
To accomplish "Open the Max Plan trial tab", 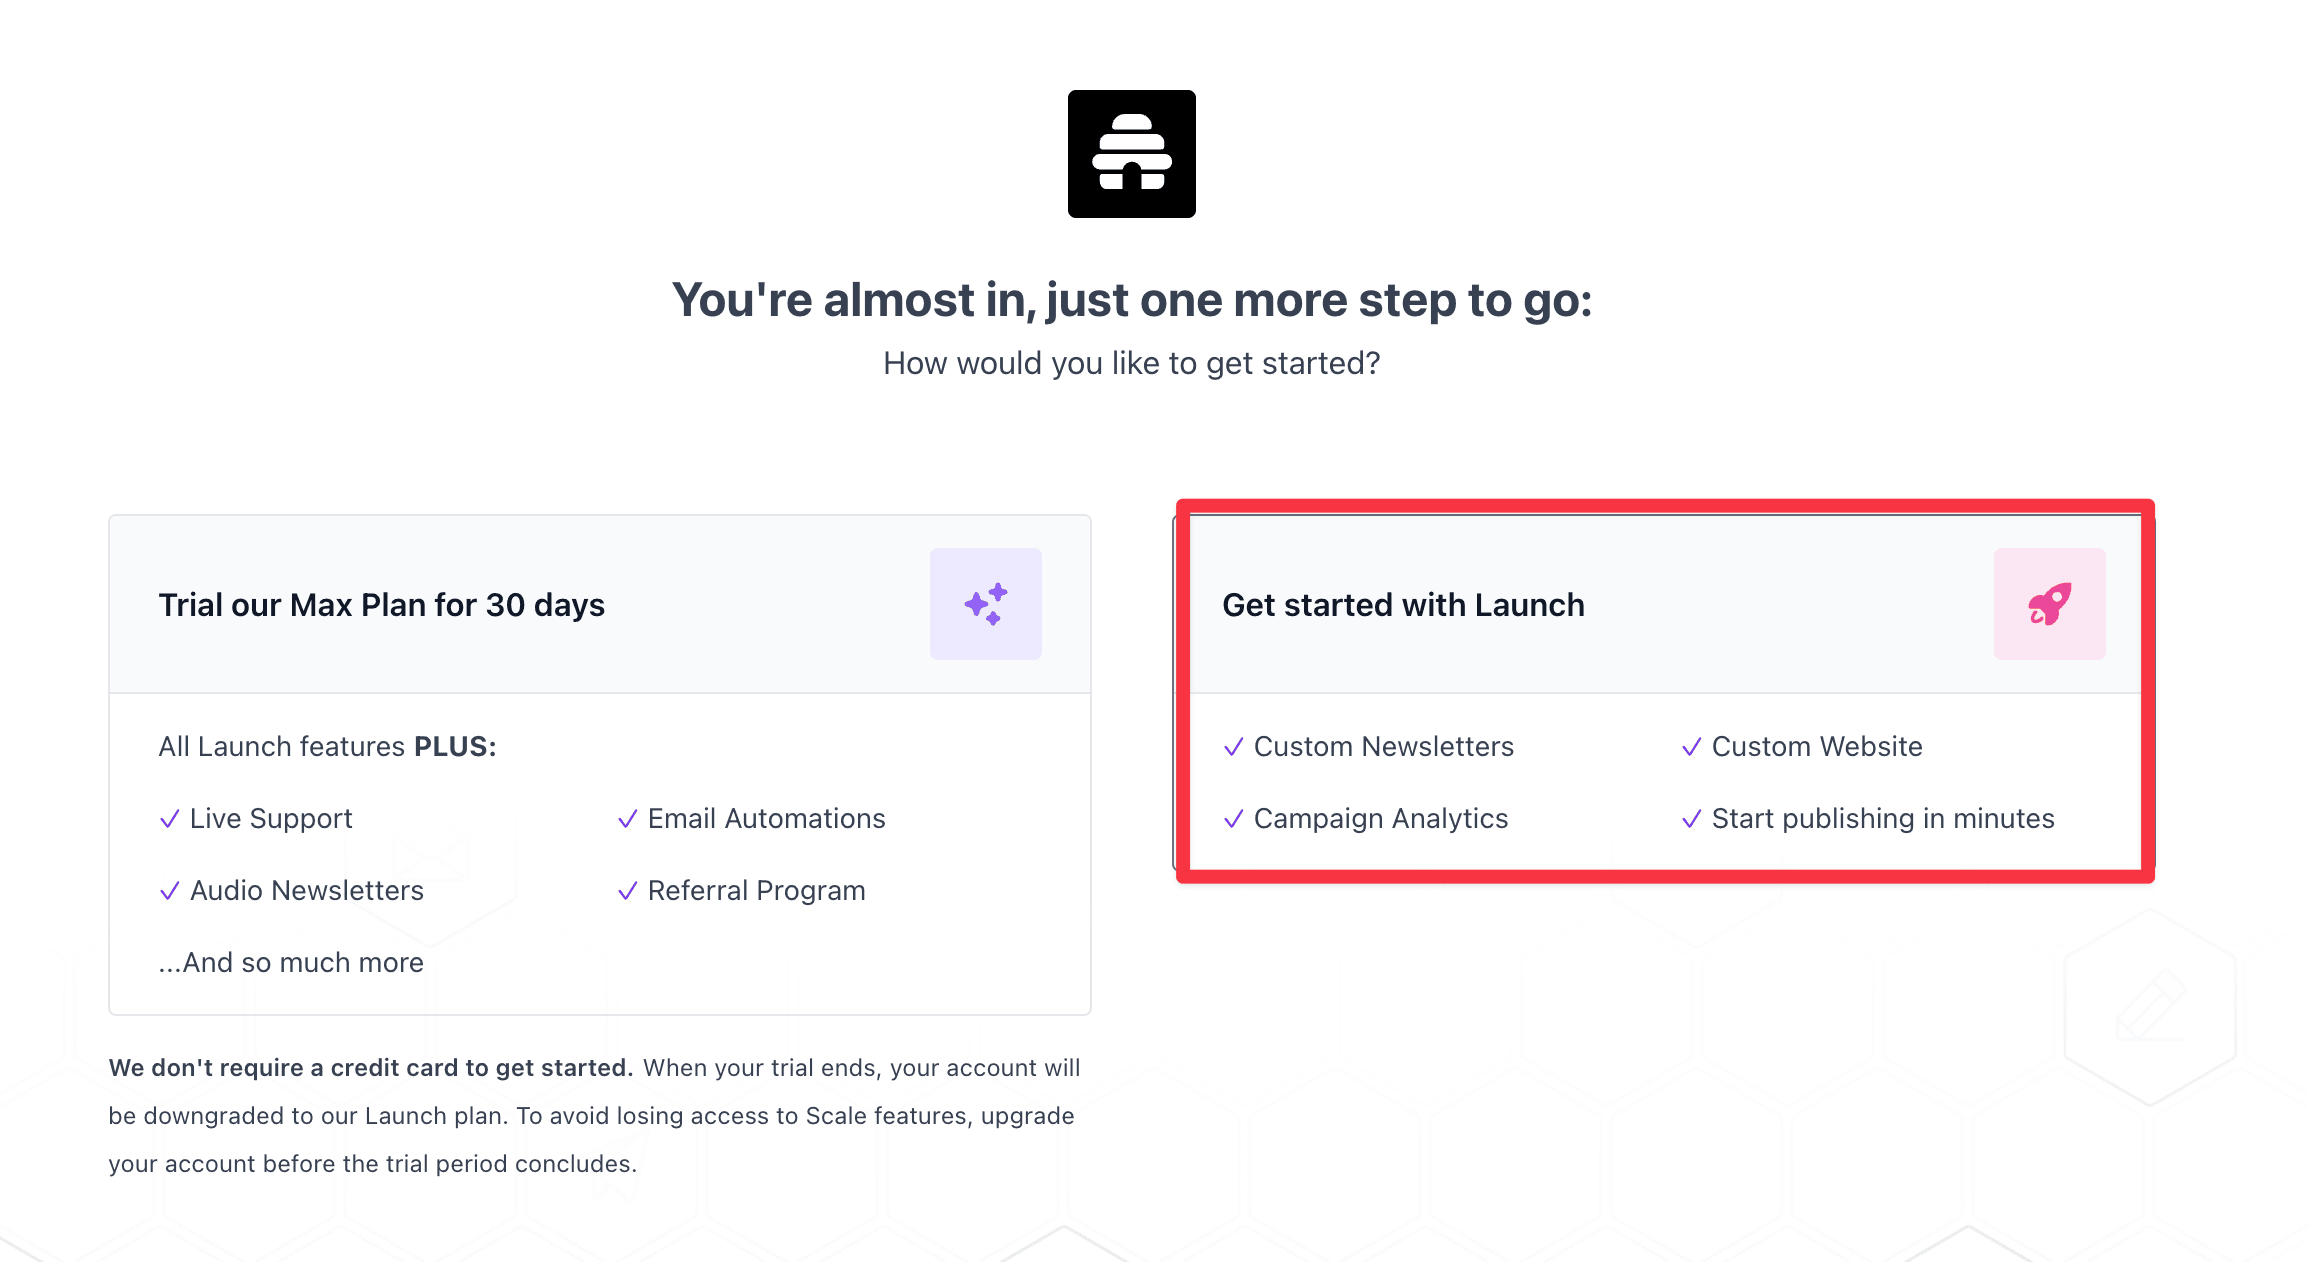I will (x=381, y=604).
